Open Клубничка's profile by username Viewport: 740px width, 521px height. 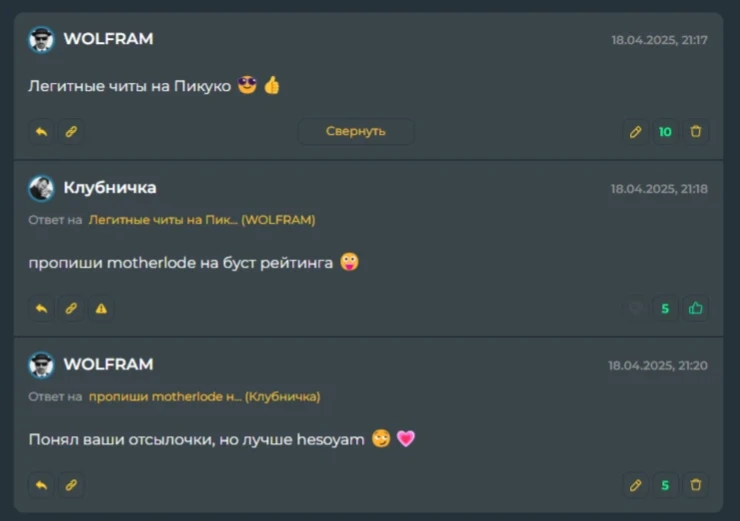click(110, 188)
